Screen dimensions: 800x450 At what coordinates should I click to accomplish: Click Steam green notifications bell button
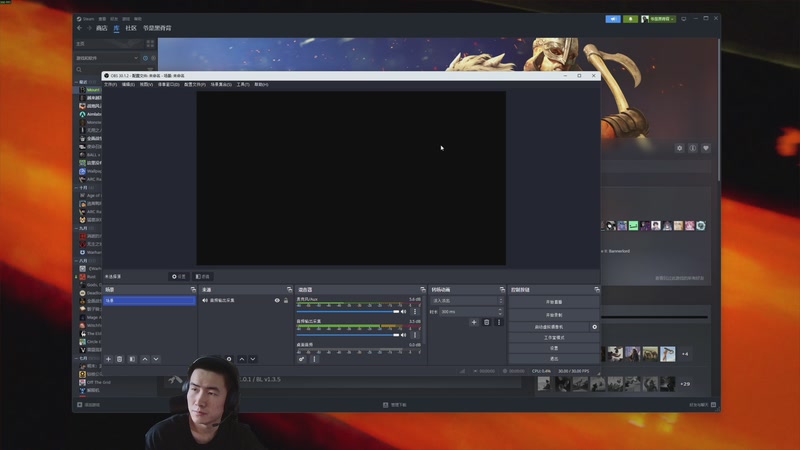(x=630, y=19)
